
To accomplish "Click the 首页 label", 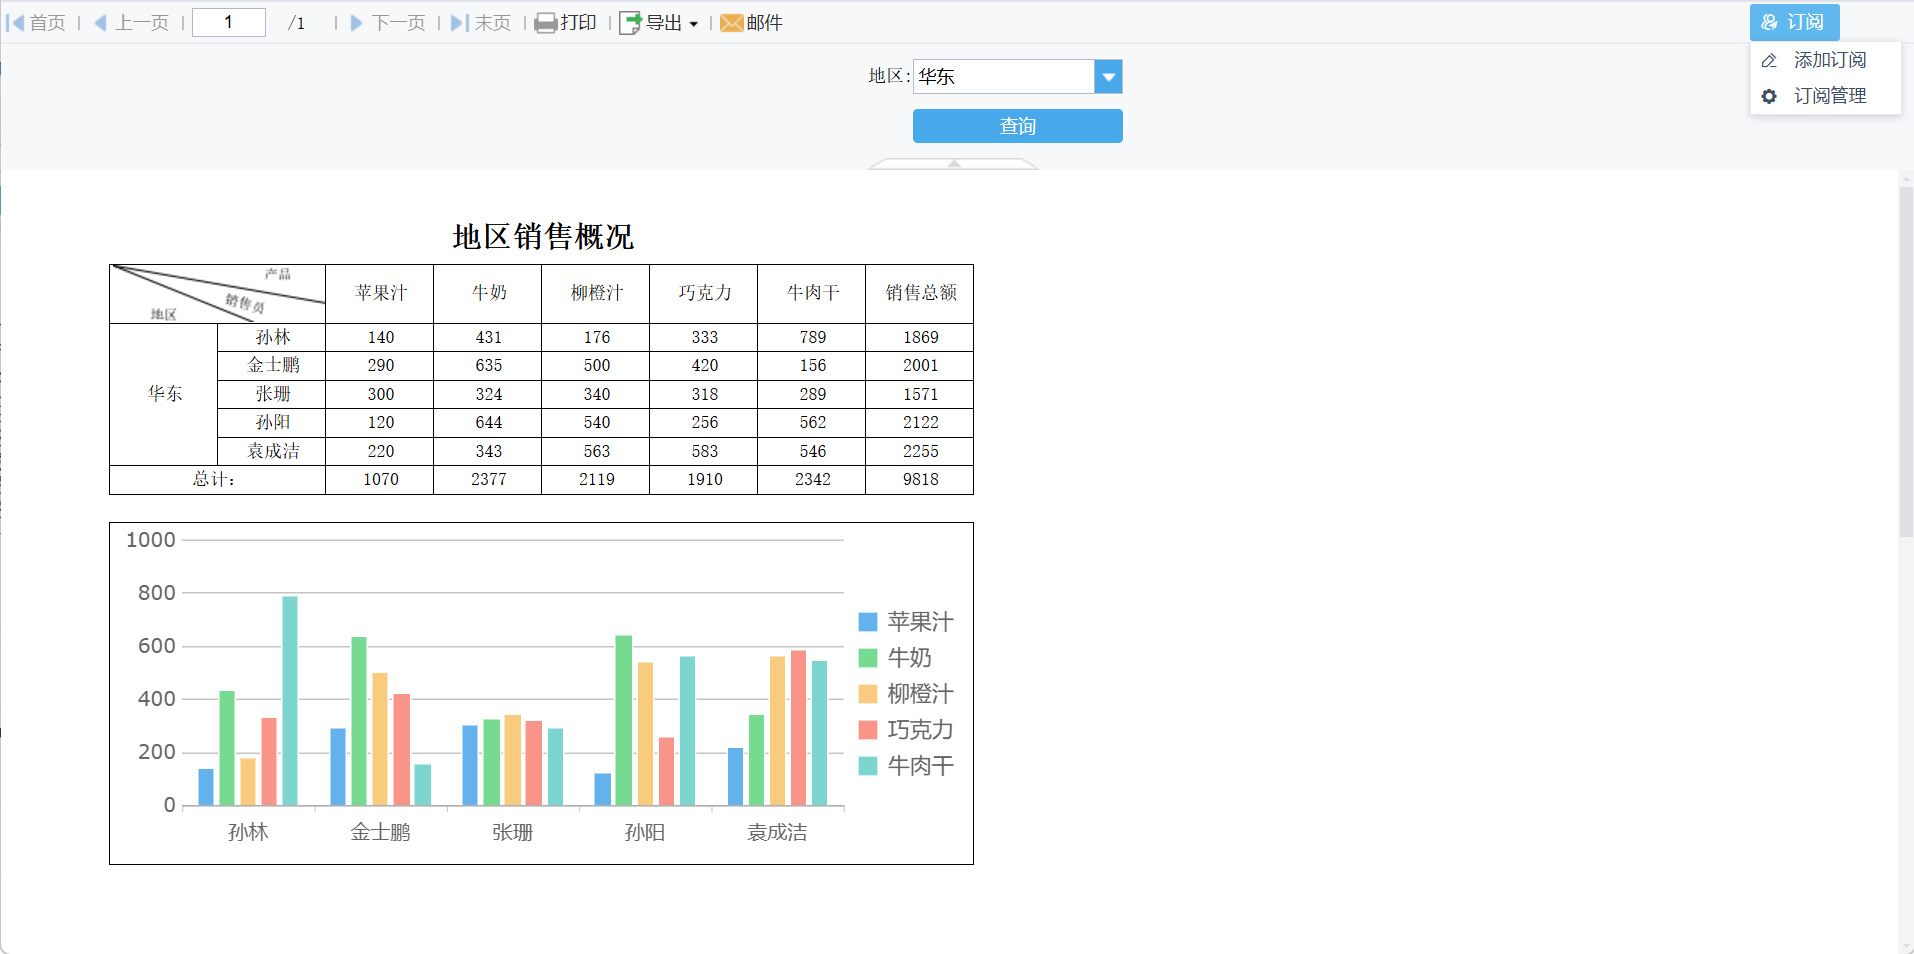I will pos(48,23).
